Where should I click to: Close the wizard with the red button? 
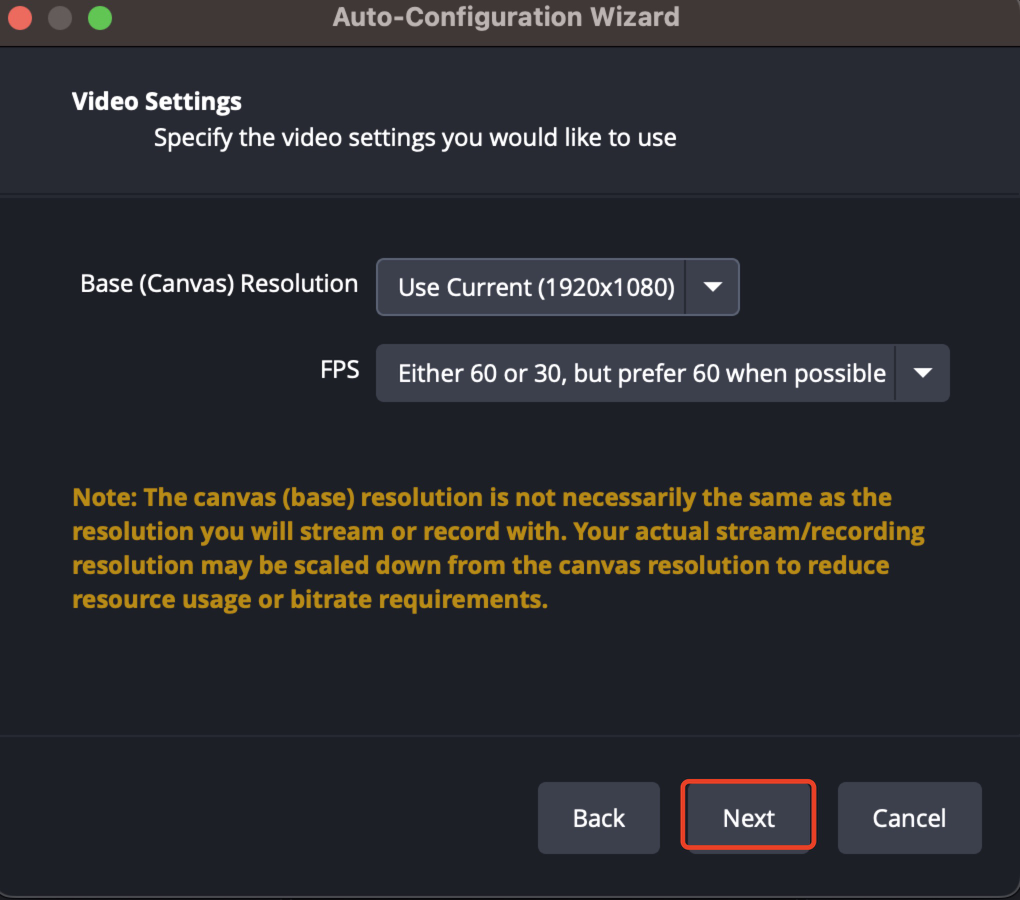[20, 17]
